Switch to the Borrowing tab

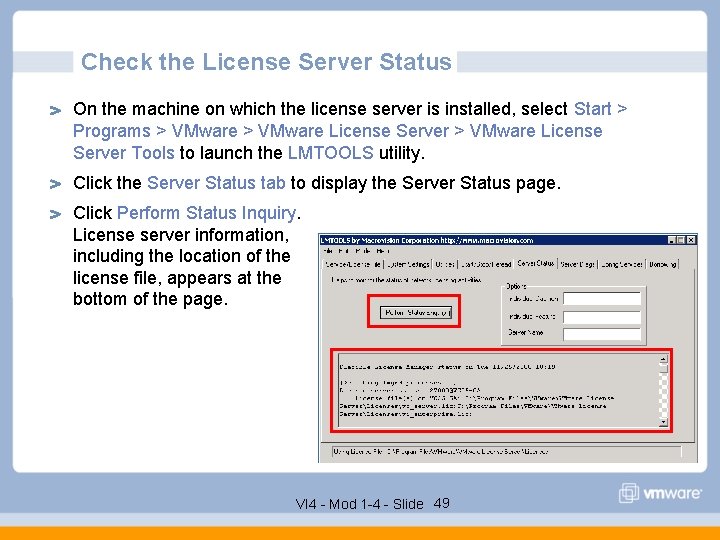point(662,264)
